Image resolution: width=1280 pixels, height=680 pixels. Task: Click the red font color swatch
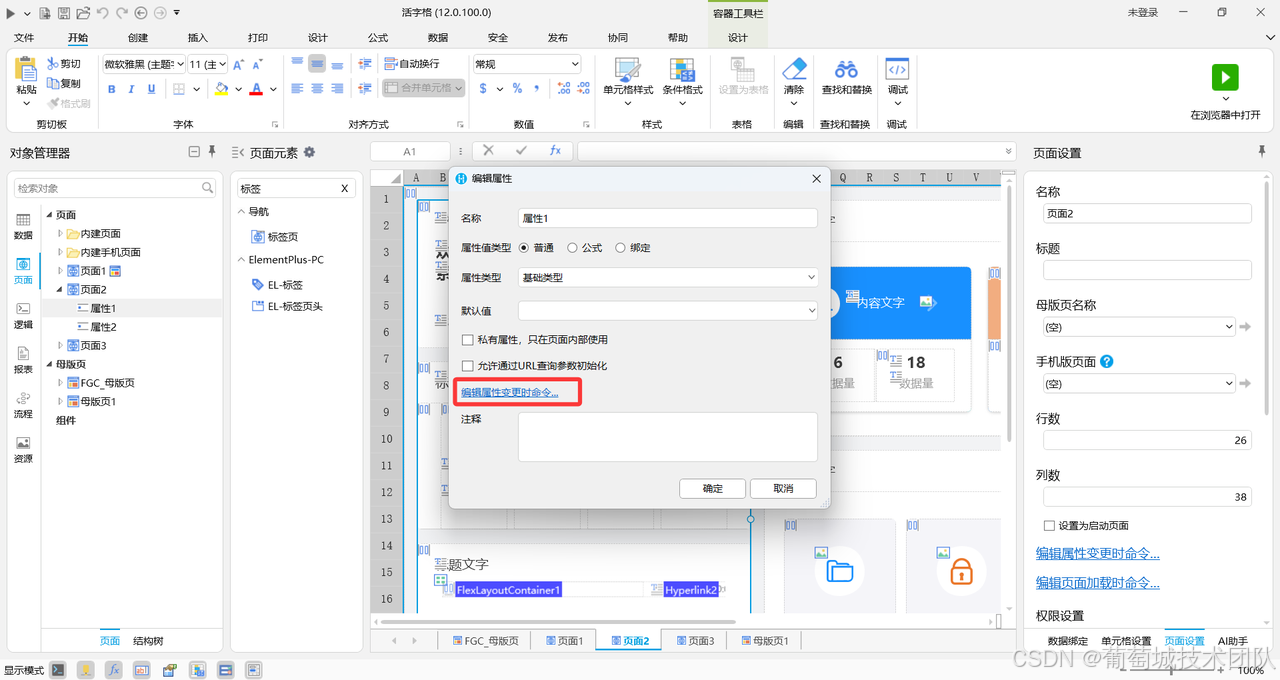point(256,89)
